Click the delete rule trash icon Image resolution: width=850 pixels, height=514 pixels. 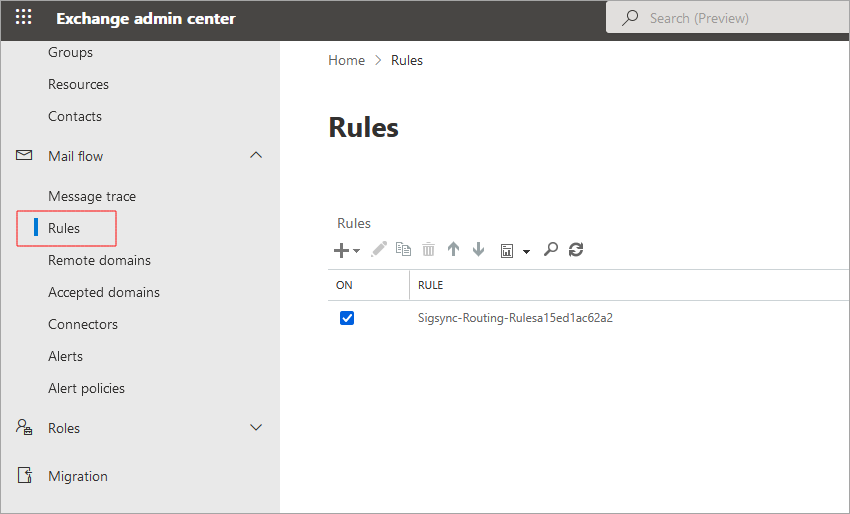tap(429, 250)
